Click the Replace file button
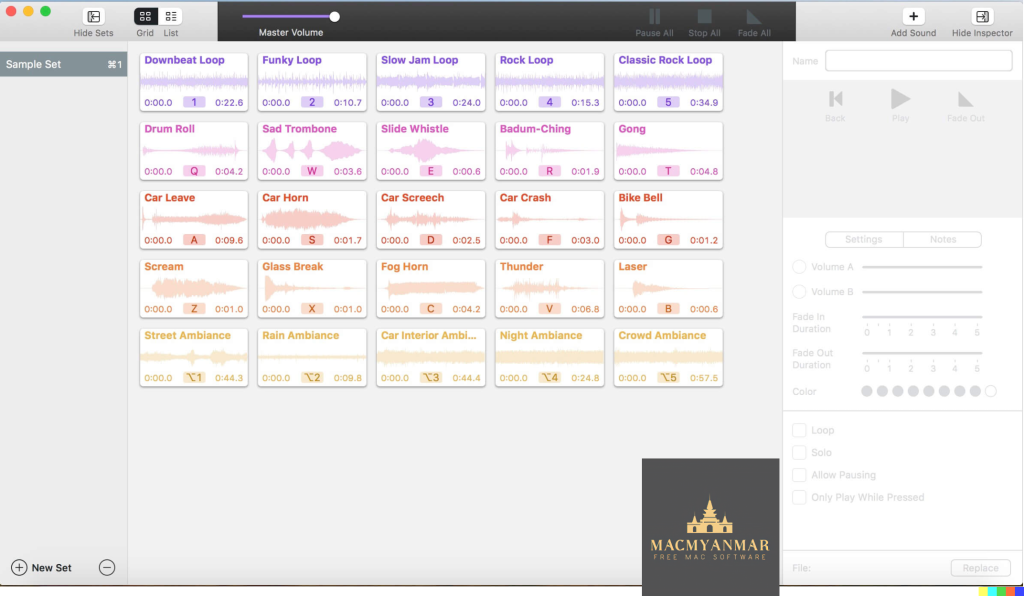This screenshot has width=1024, height=596. coord(980,568)
